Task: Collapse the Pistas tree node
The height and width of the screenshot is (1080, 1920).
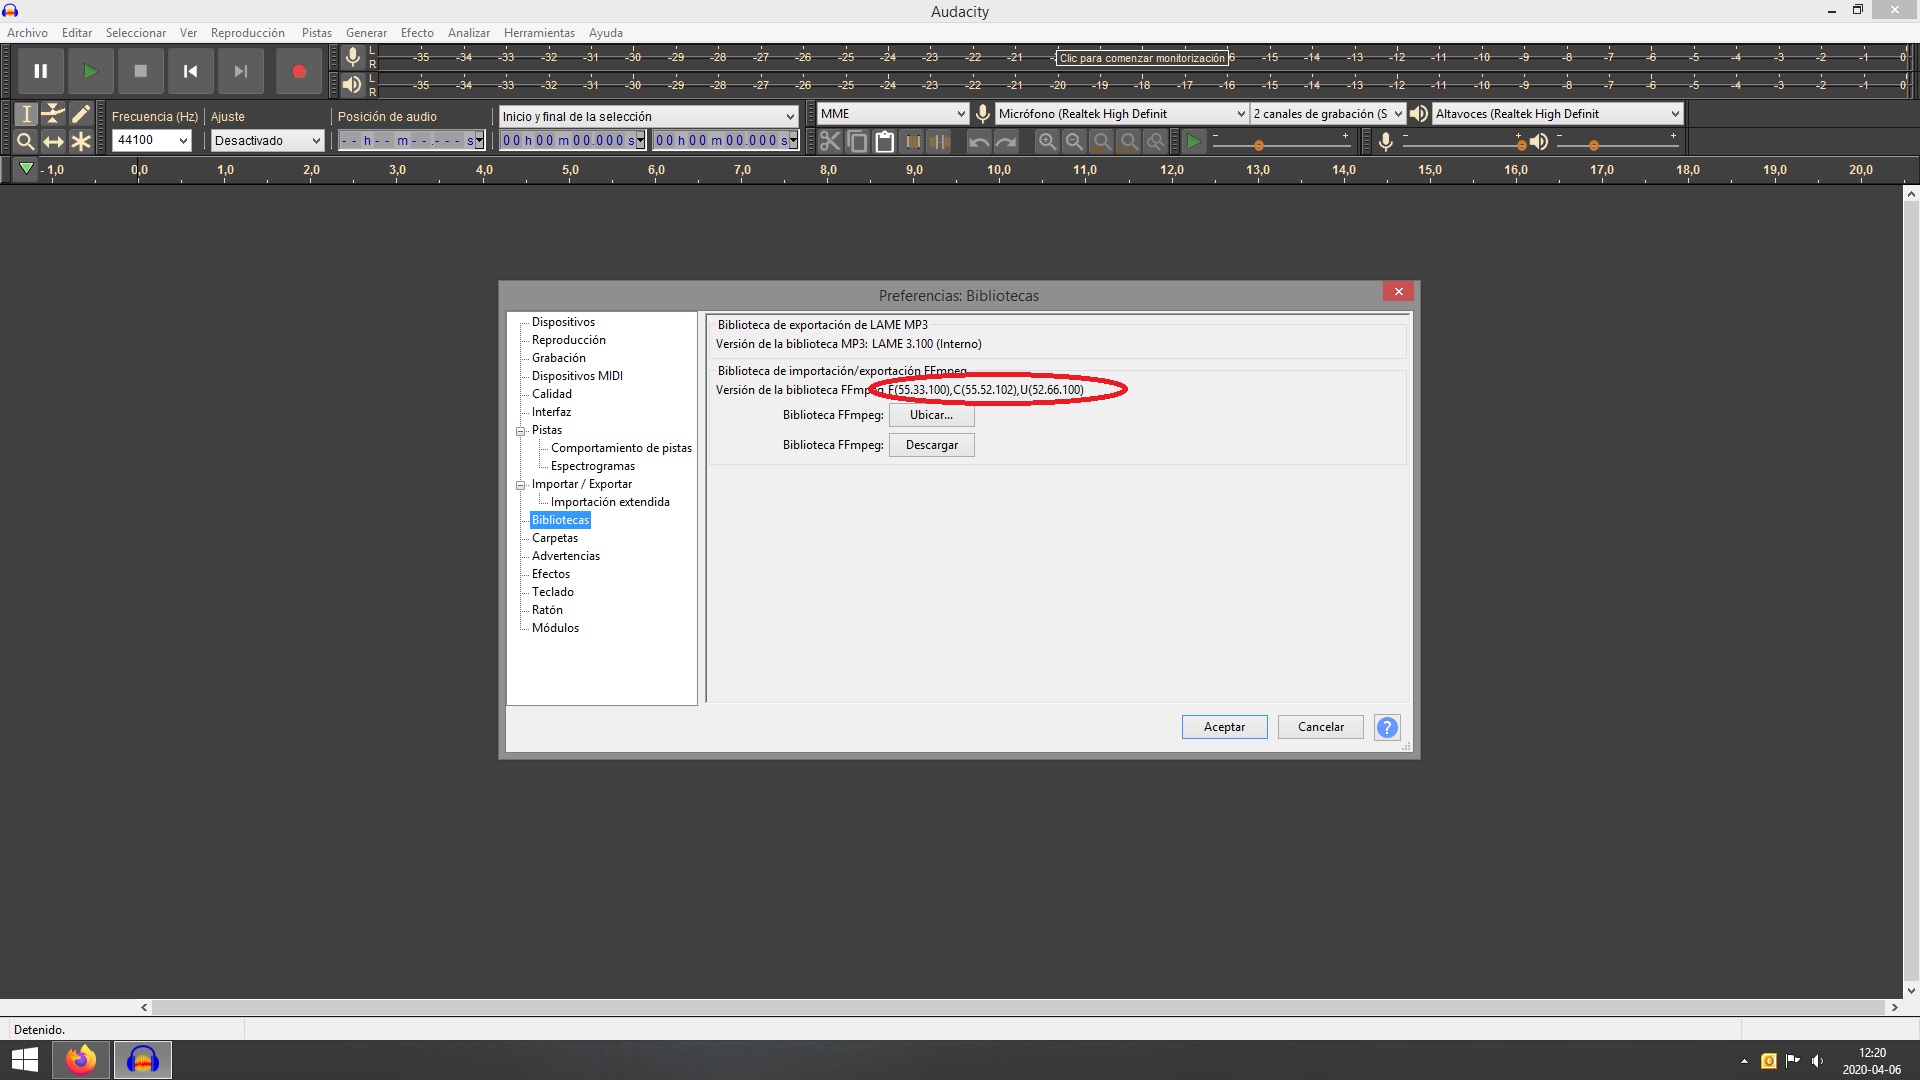Action: (x=521, y=431)
